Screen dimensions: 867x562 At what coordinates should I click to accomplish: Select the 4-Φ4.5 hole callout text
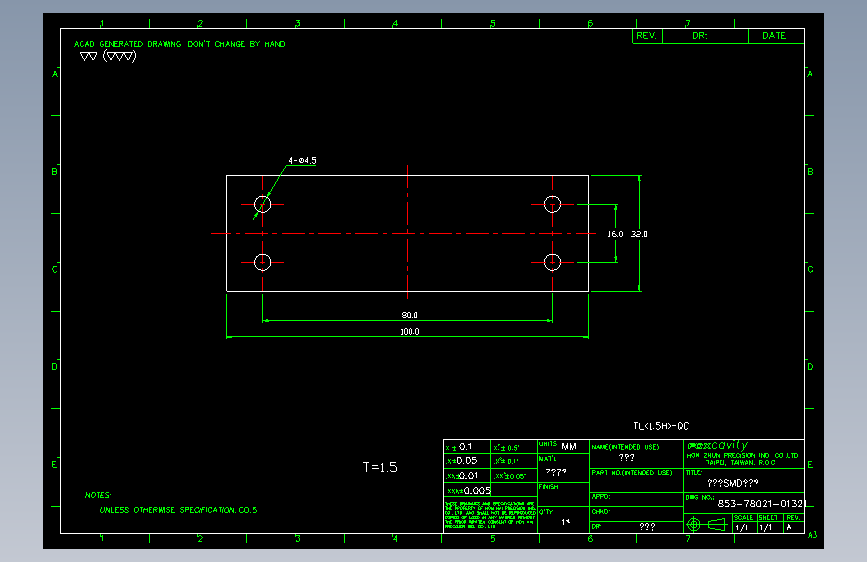point(302,160)
